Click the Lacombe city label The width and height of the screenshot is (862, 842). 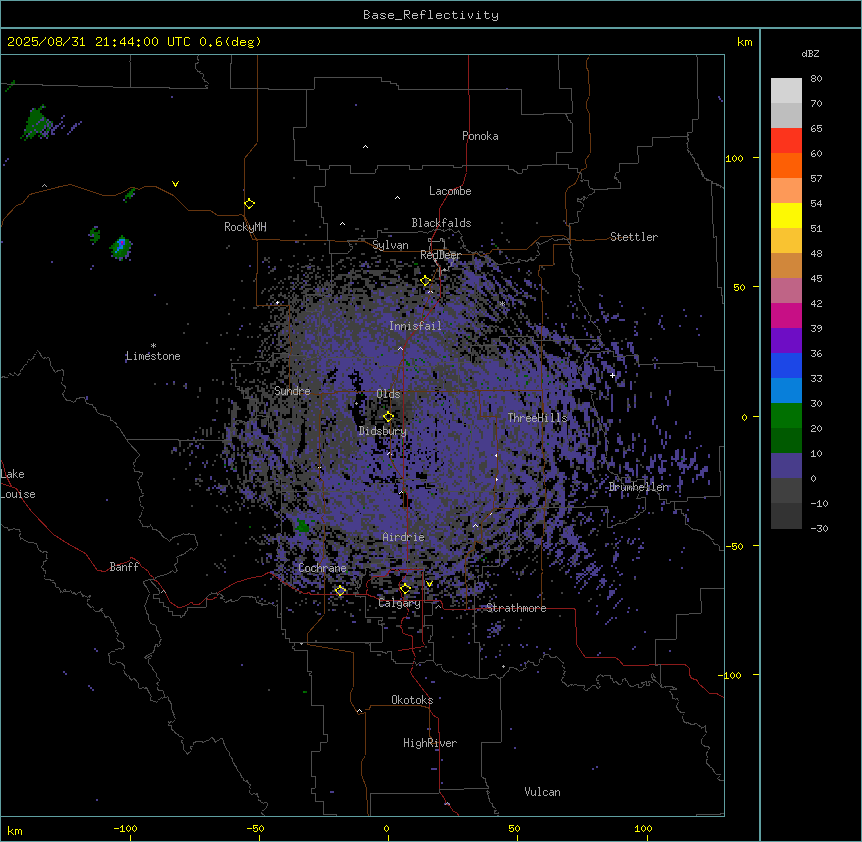click(450, 191)
